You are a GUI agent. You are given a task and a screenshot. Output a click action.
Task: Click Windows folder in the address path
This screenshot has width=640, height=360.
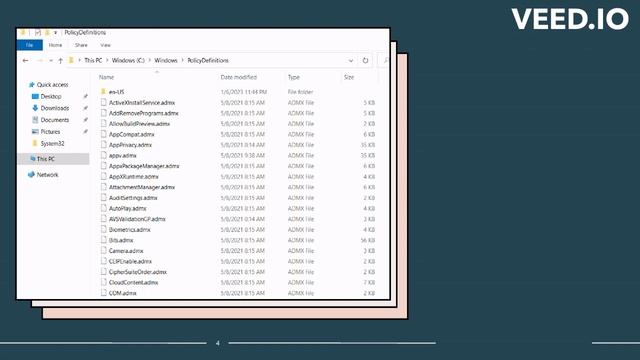click(x=166, y=60)
